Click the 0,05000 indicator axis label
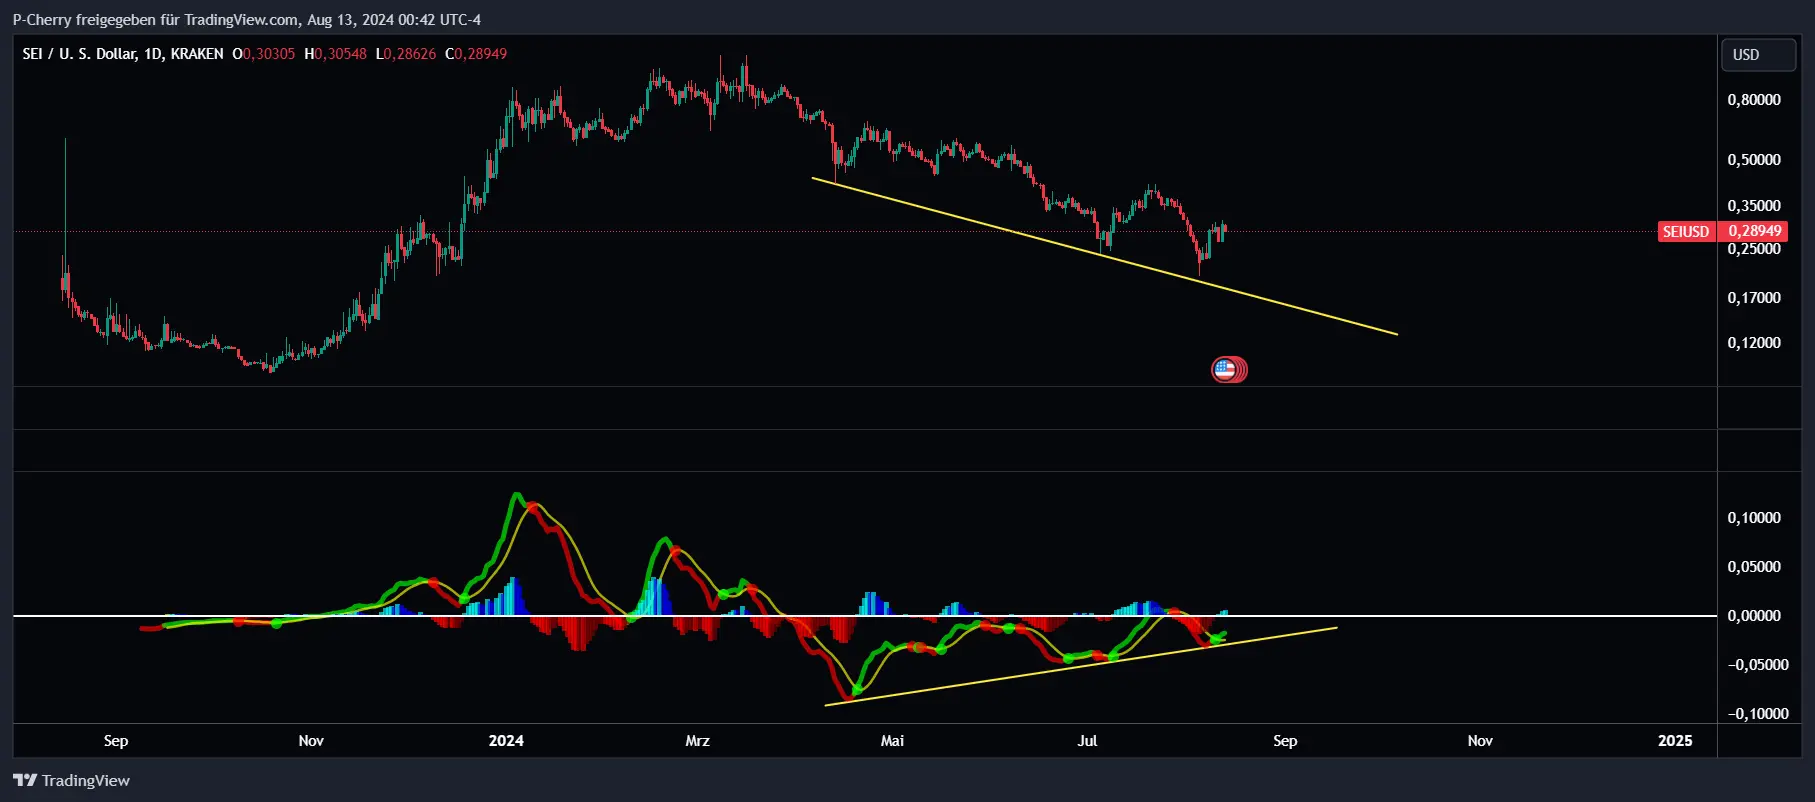This screenshot has width=1815, height=802. [1754, 567]
